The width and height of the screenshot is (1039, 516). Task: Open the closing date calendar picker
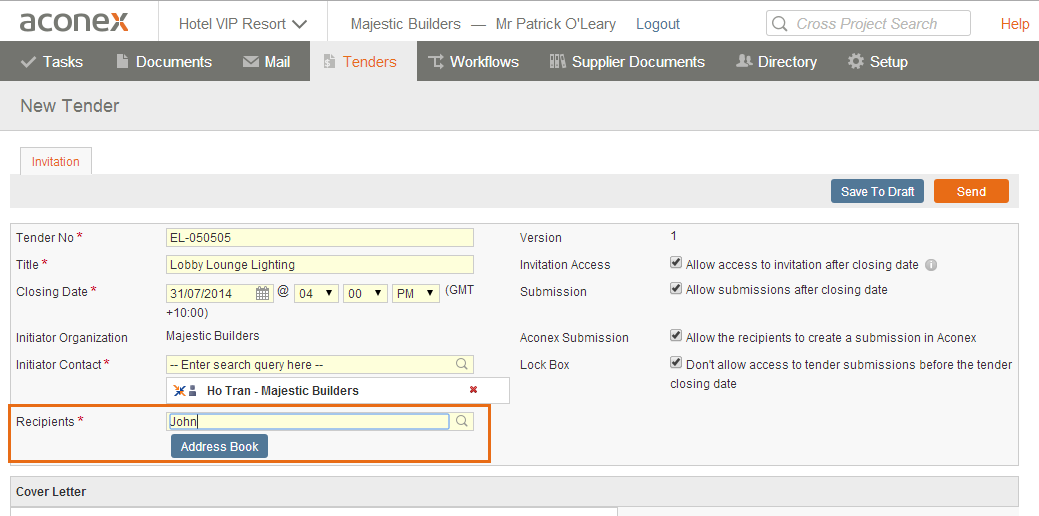pos(263,293)
